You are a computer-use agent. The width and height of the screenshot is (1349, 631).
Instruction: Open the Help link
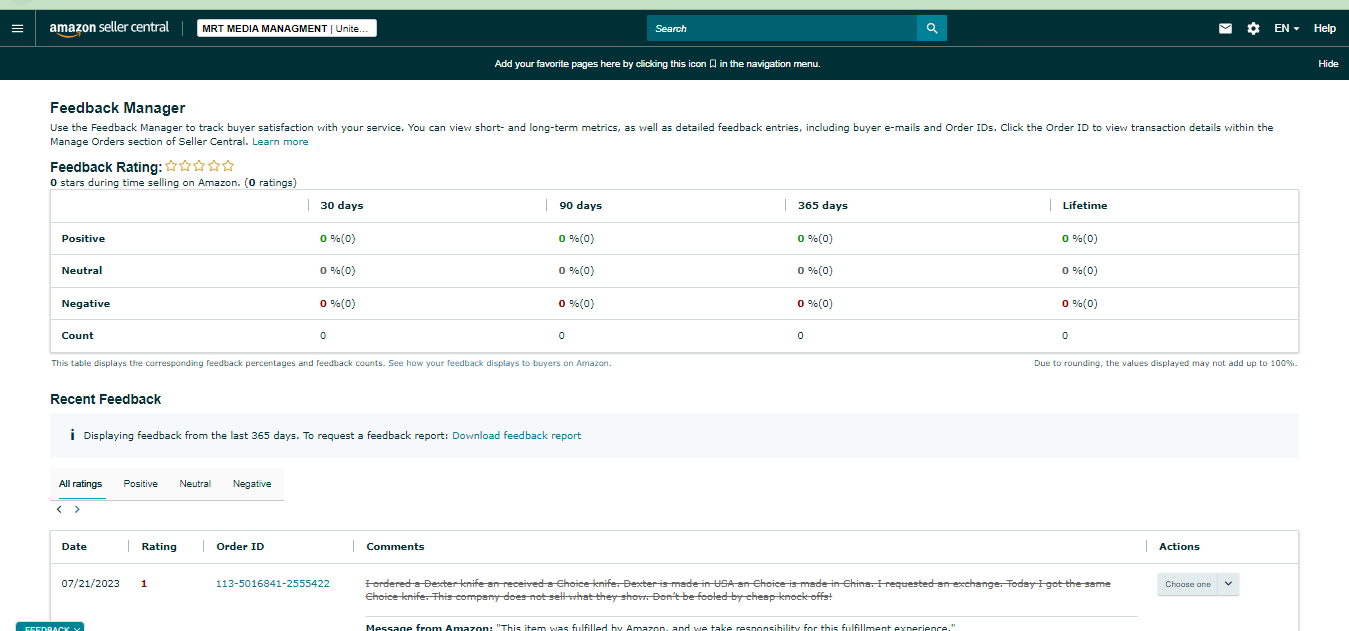[1325, 28]
